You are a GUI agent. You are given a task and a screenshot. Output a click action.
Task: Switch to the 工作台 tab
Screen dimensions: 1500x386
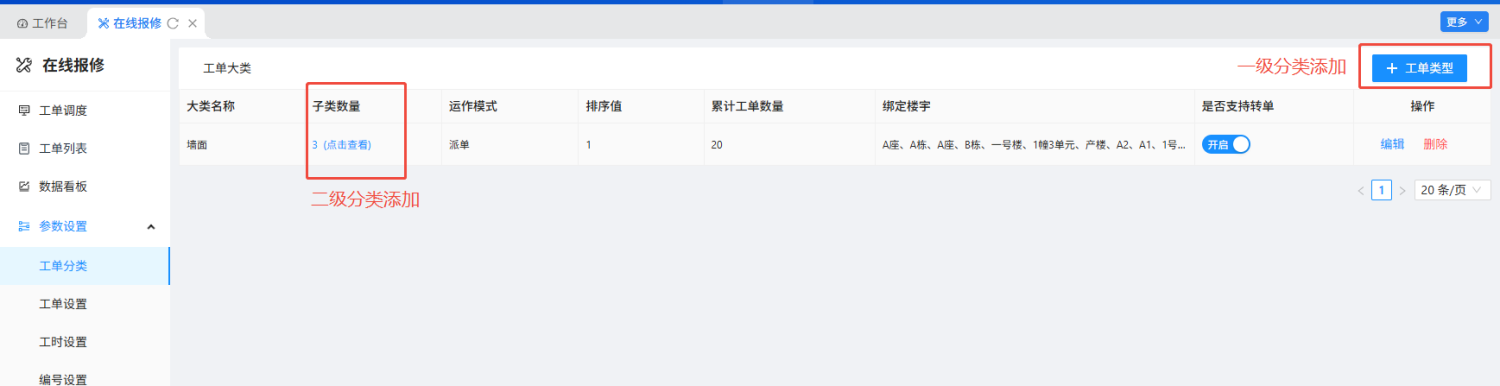coord(43,23)
